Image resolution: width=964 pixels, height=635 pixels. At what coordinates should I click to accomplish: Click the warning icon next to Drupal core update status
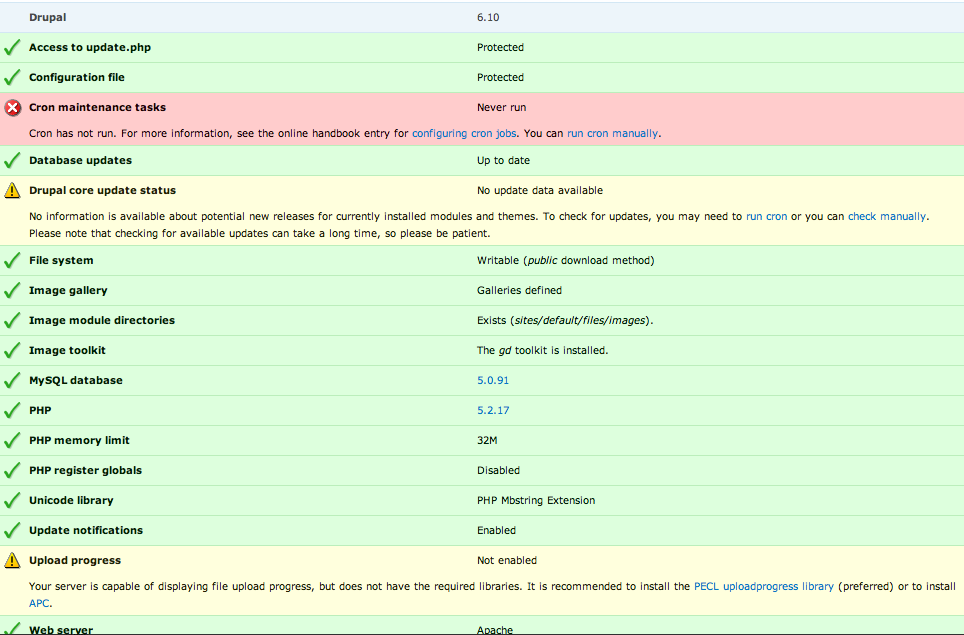12,190
